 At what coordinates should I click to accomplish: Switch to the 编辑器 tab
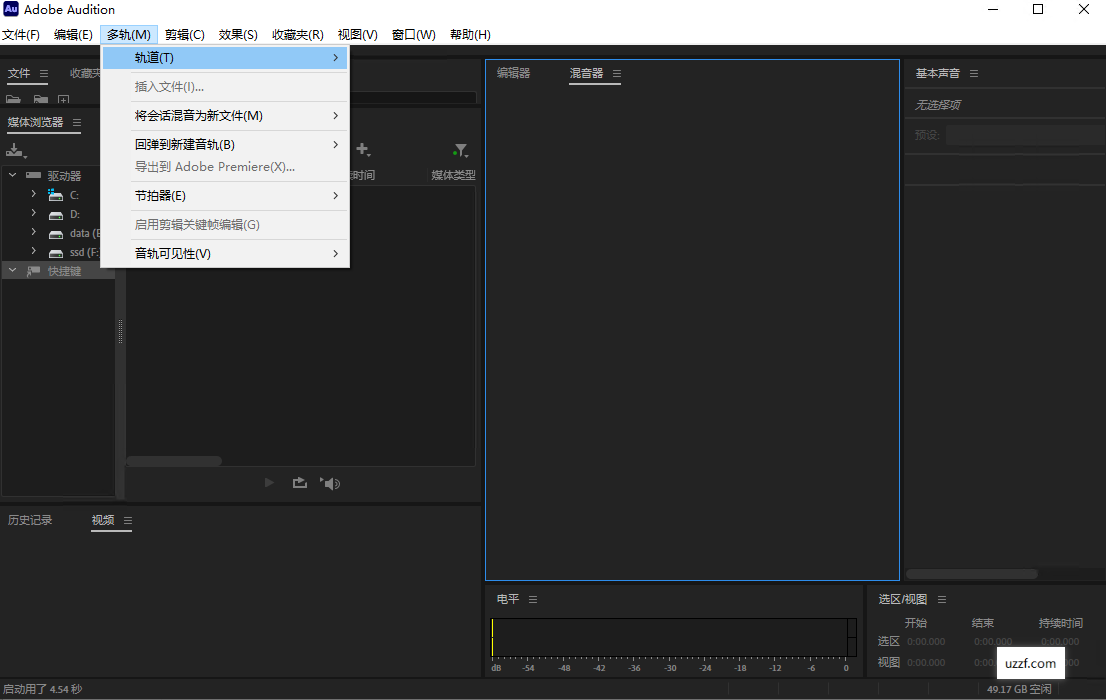click(x=512, y=72)
